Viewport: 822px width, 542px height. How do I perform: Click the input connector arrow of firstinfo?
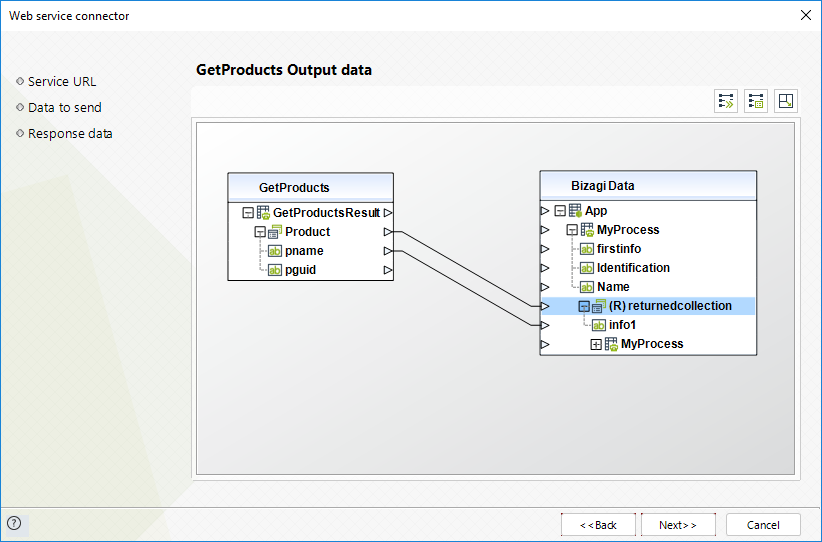point(545,249)
